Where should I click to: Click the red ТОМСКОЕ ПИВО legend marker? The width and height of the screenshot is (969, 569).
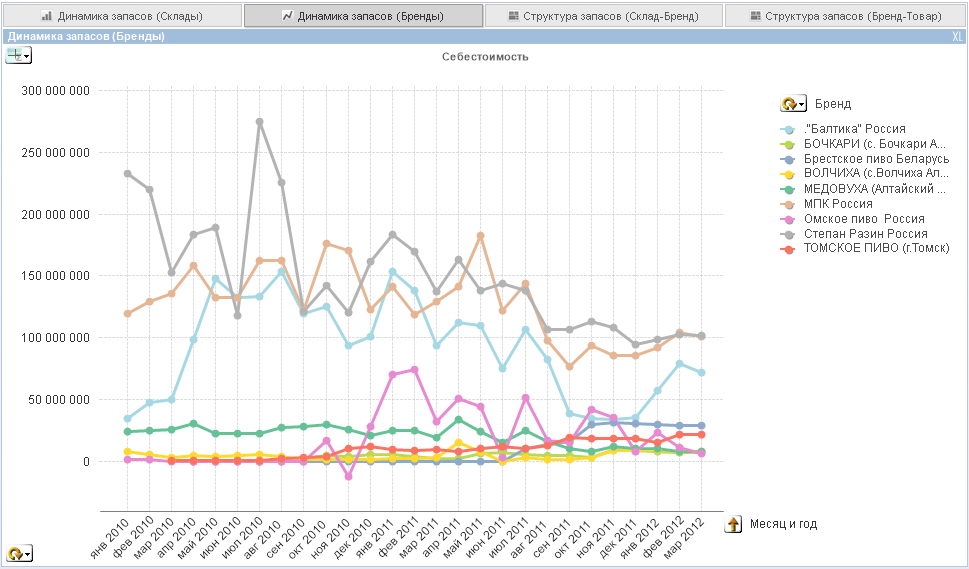789,248
